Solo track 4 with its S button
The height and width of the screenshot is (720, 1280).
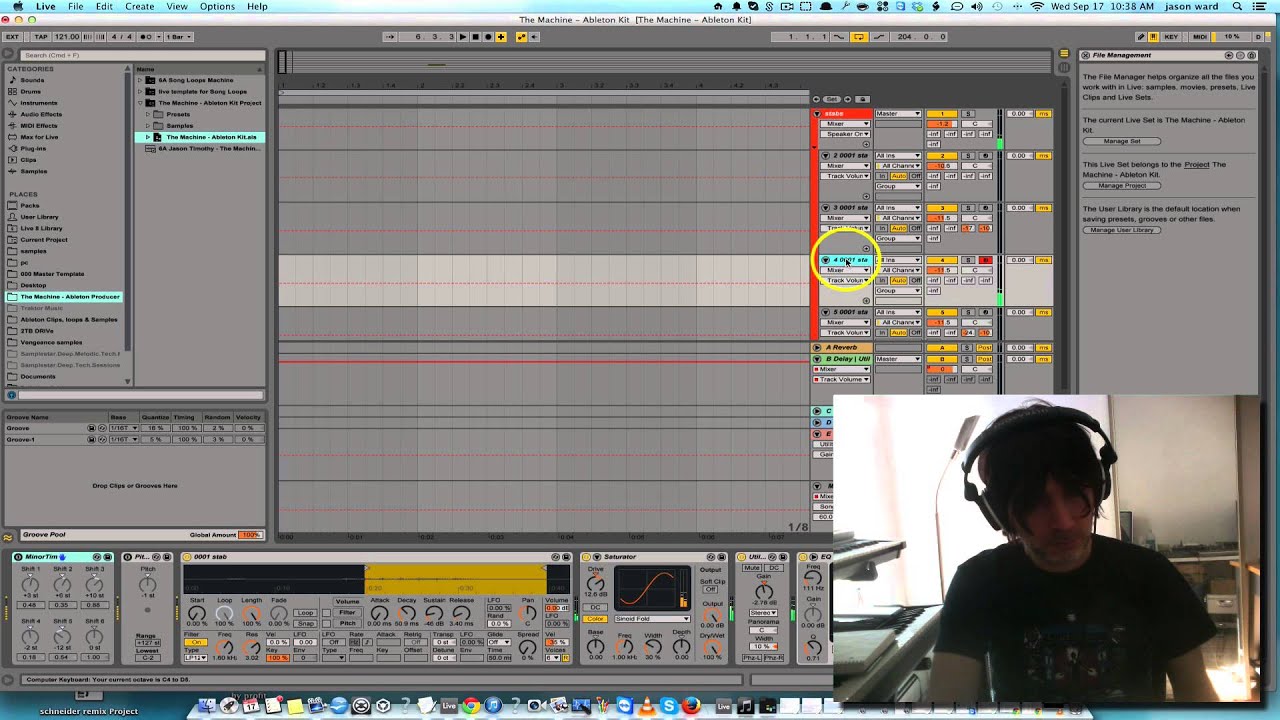[x=967, y=260]
